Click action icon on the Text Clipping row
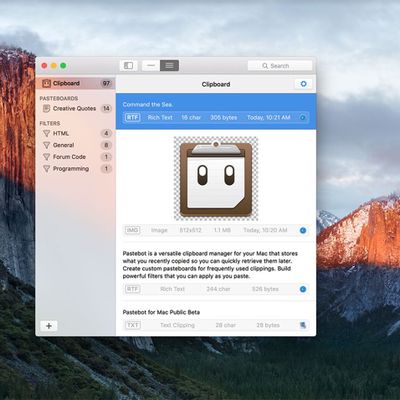 pos(303,325)
